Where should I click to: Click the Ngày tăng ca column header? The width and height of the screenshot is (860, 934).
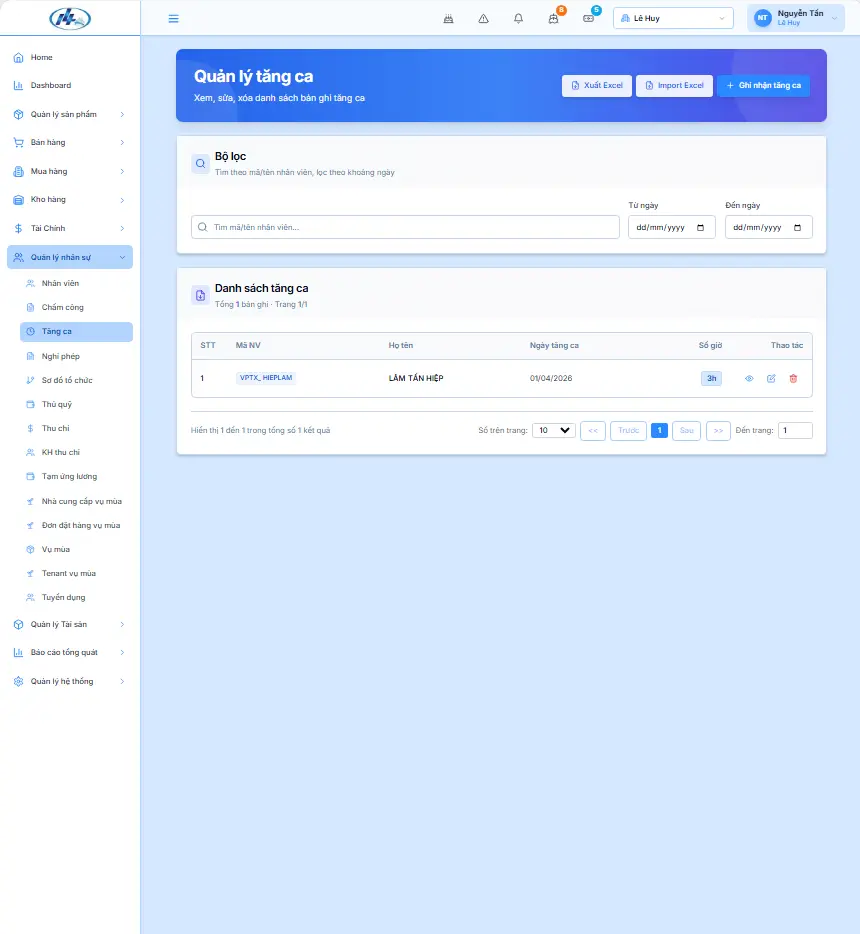tap(554, 345)
